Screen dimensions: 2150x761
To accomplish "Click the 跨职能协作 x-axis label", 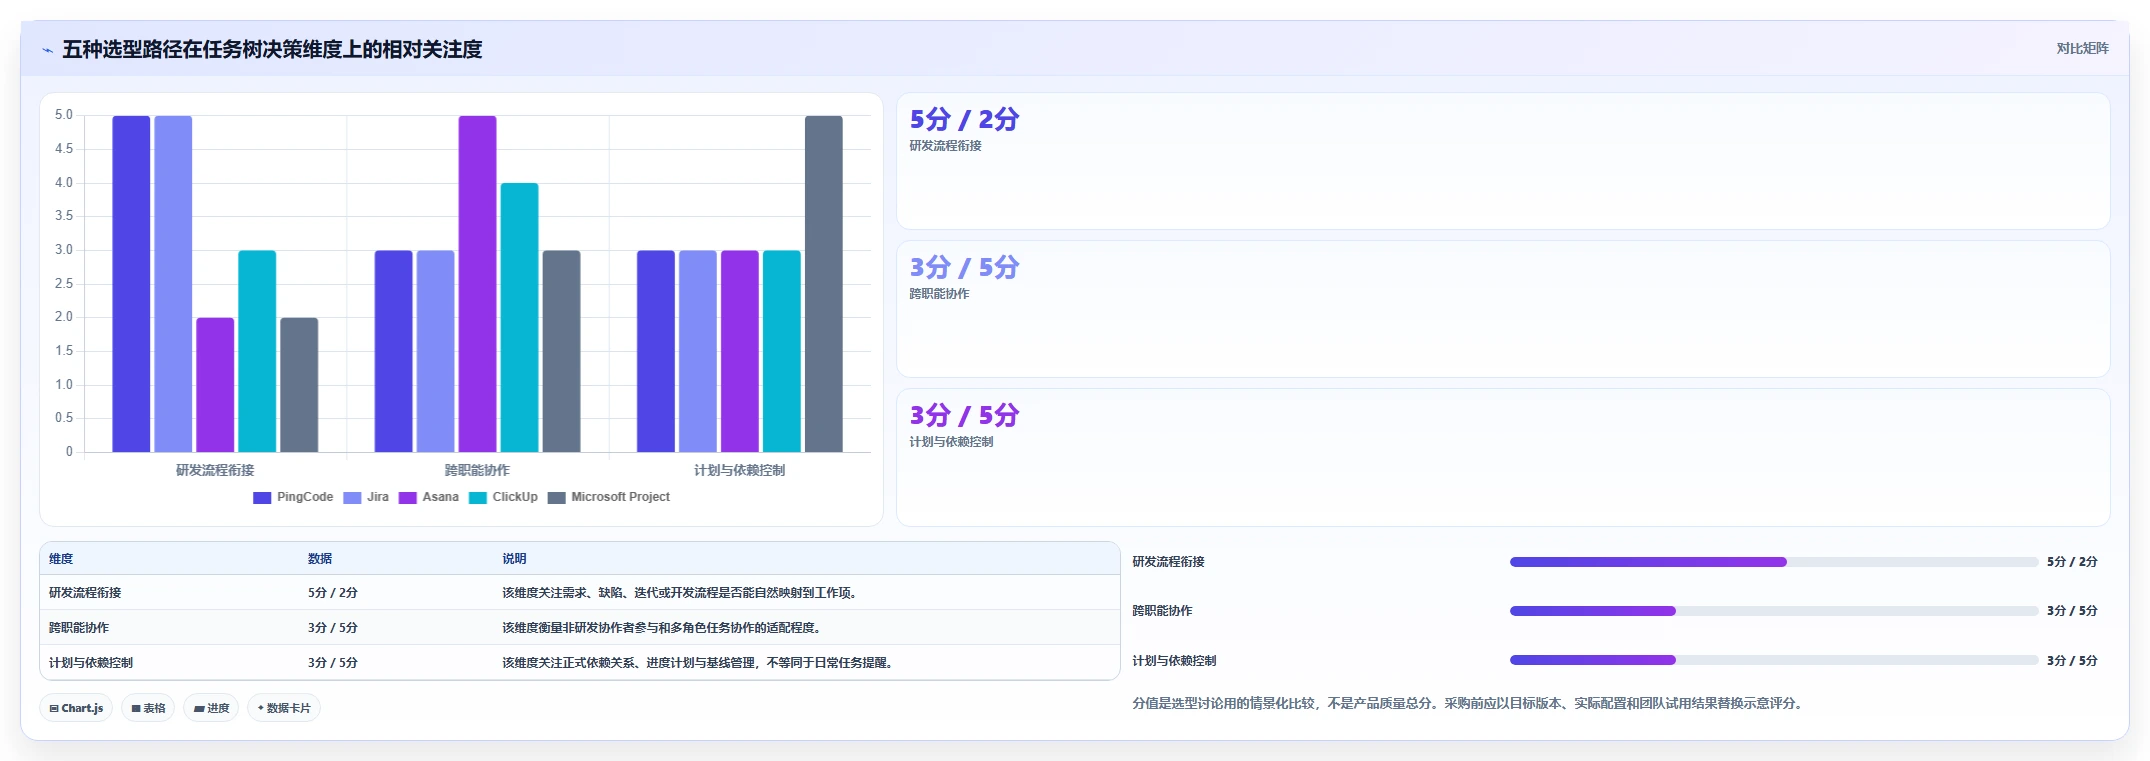I will point(477,470).
